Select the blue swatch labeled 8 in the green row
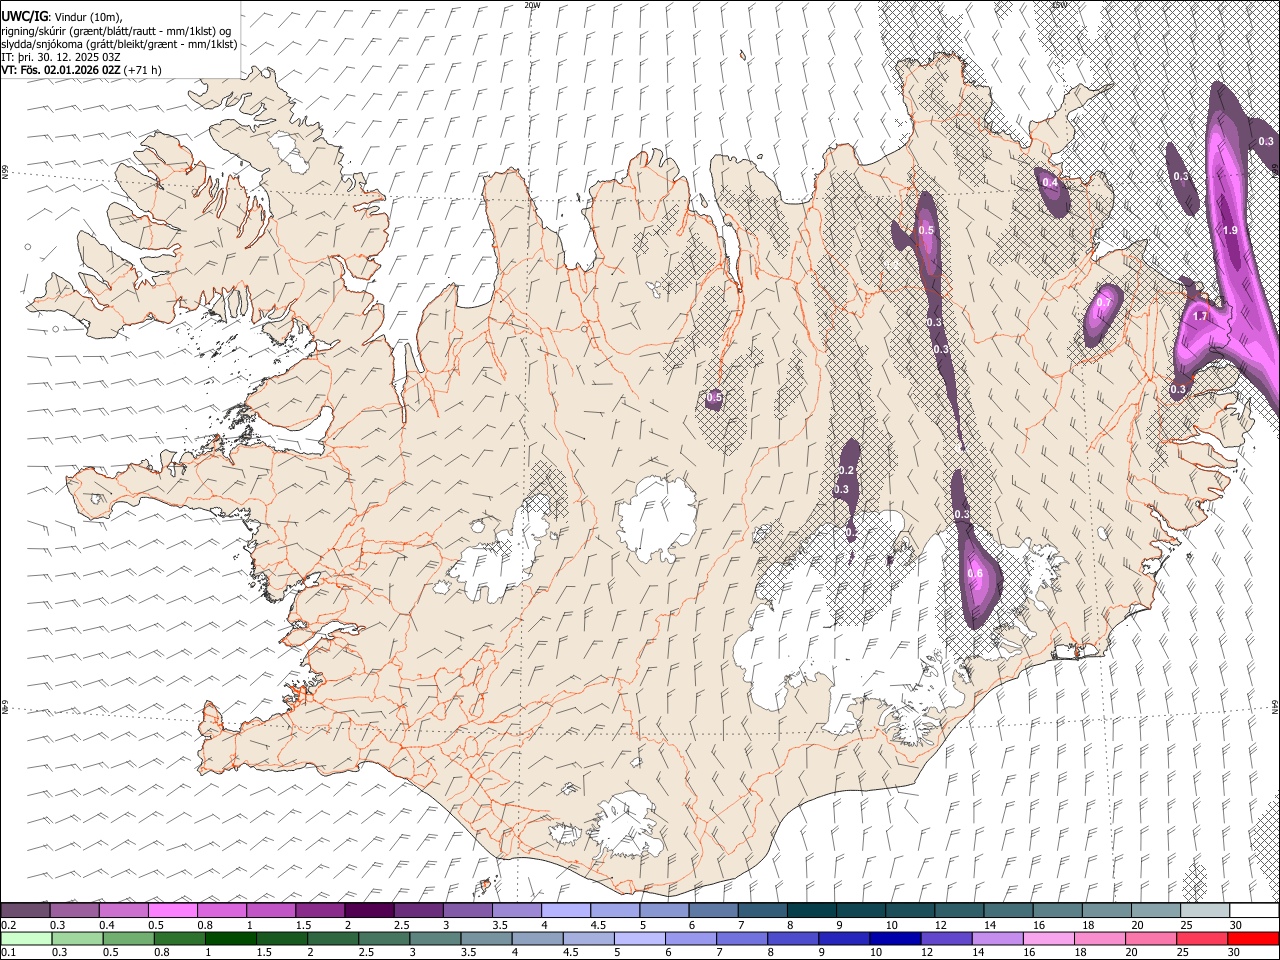The image size is (1280, 960). 792,938
